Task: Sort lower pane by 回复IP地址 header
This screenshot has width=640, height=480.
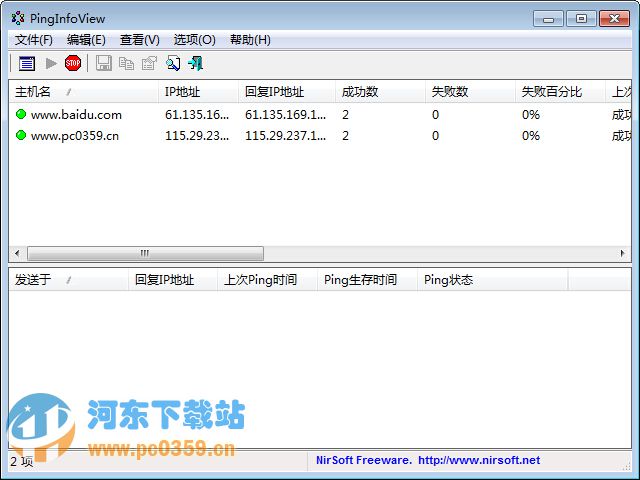Action: (x=173, y=280)
